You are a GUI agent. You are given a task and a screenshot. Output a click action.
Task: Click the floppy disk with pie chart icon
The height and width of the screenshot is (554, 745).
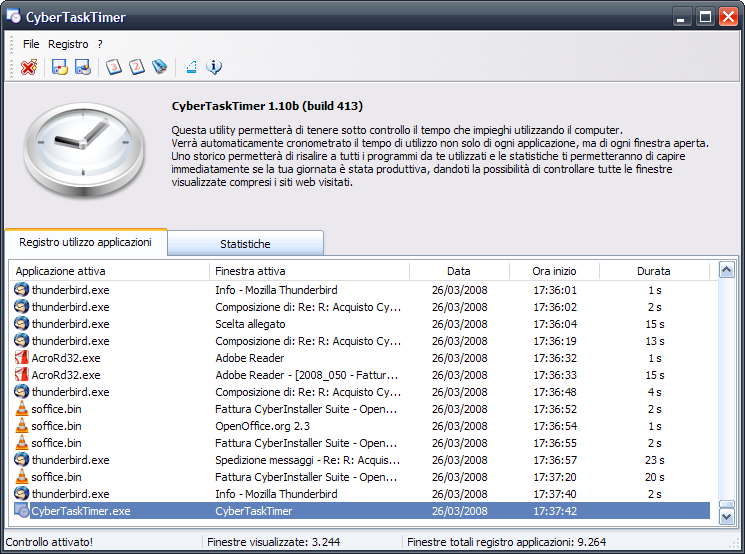pos(83,67)
